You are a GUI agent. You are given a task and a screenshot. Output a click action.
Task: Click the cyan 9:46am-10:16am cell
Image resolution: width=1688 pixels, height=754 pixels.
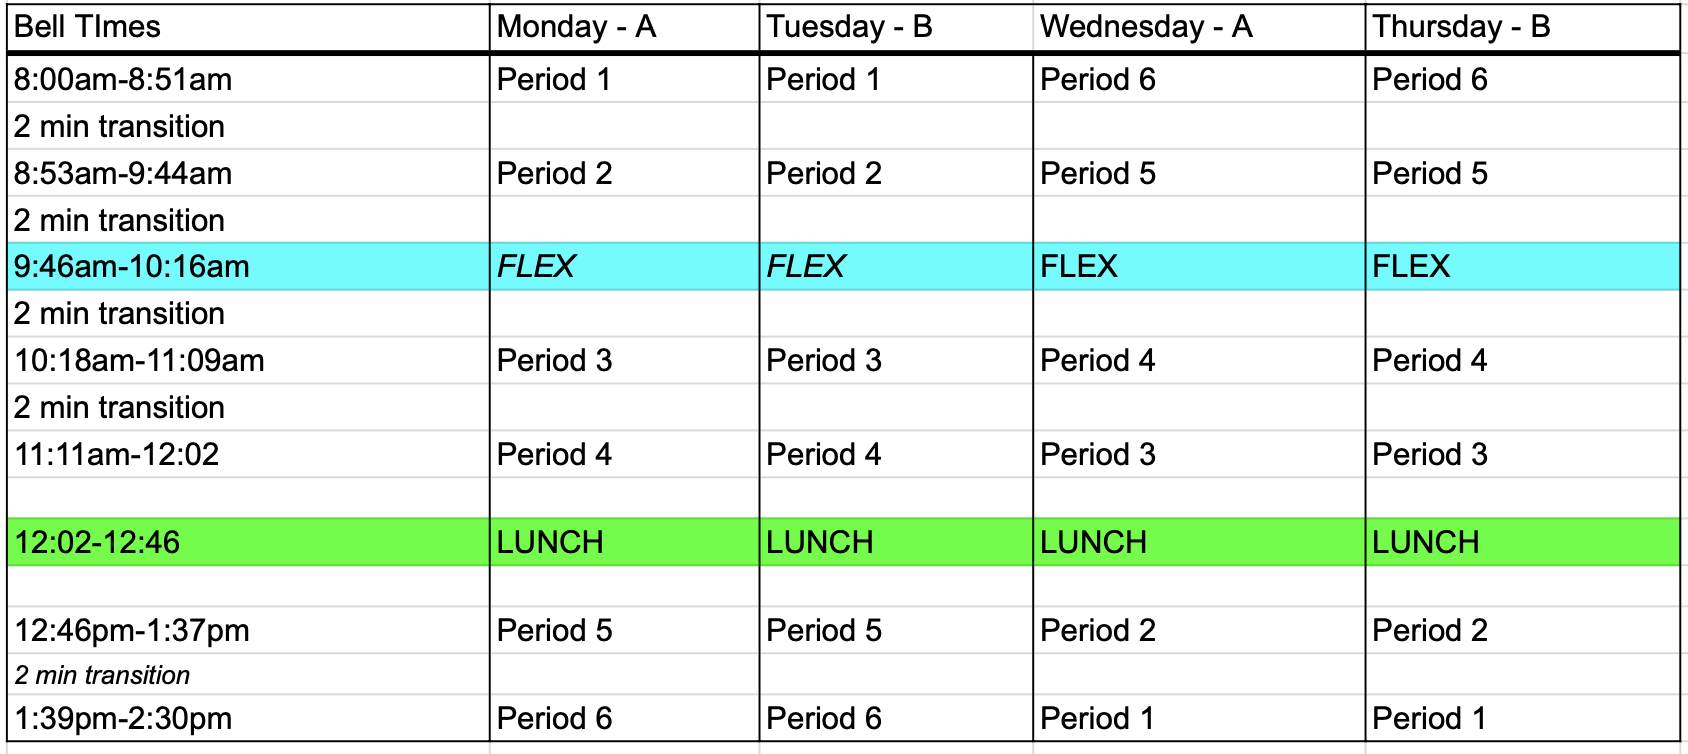pyautogui.click(x=248, y=266)
